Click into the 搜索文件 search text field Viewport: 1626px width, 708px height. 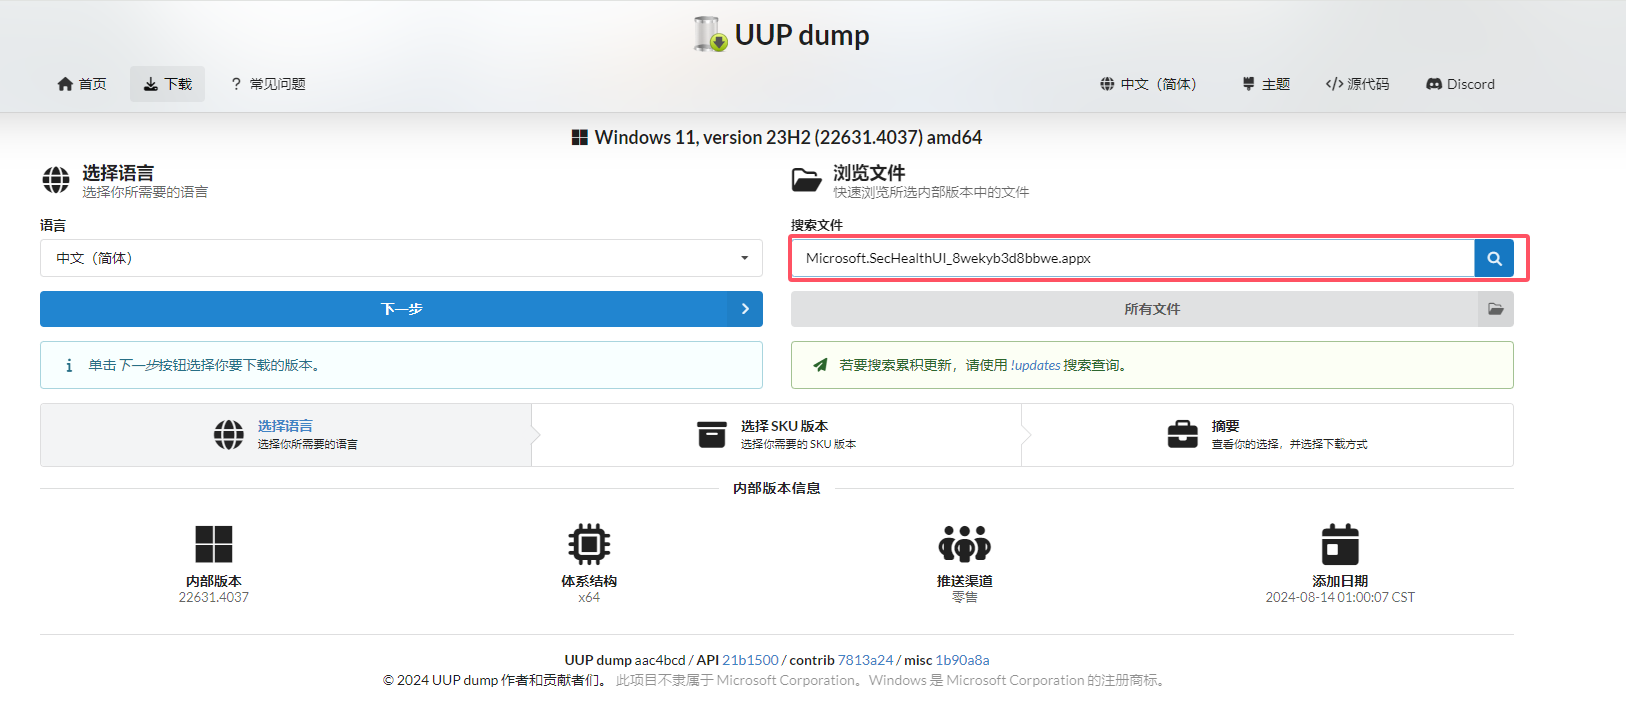pos(1132,258)
